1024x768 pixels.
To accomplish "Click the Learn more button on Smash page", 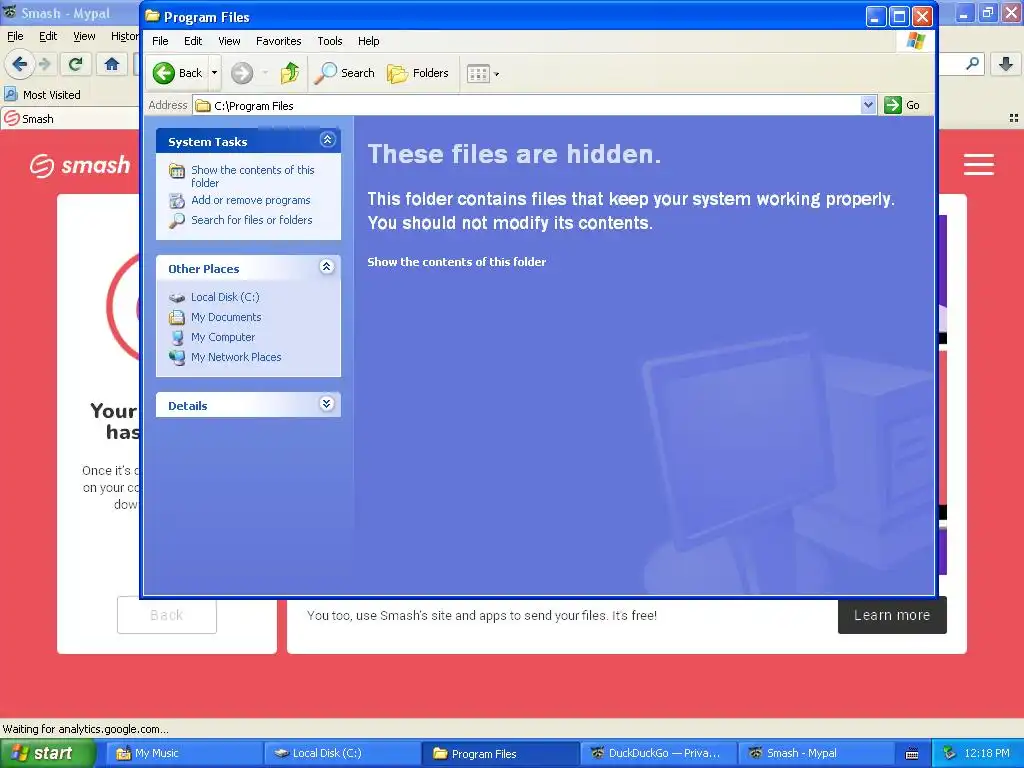I will pos(892,615).
